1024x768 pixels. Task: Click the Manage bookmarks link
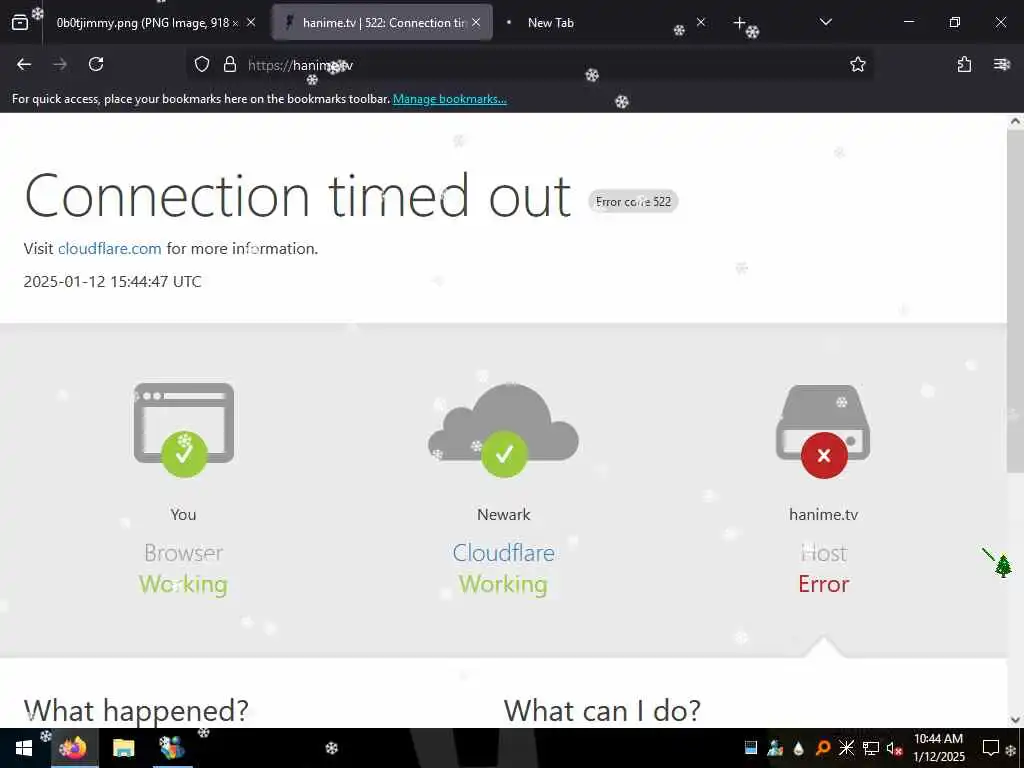pos(449,99)
